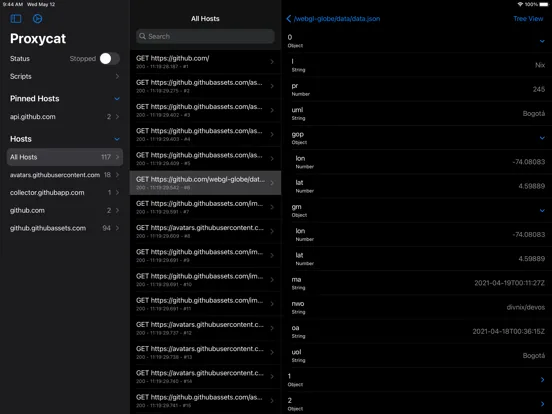The height and width of the screenshot is (414, 552).
Task: Collapse object 0 in JSON
Action: 542,41
